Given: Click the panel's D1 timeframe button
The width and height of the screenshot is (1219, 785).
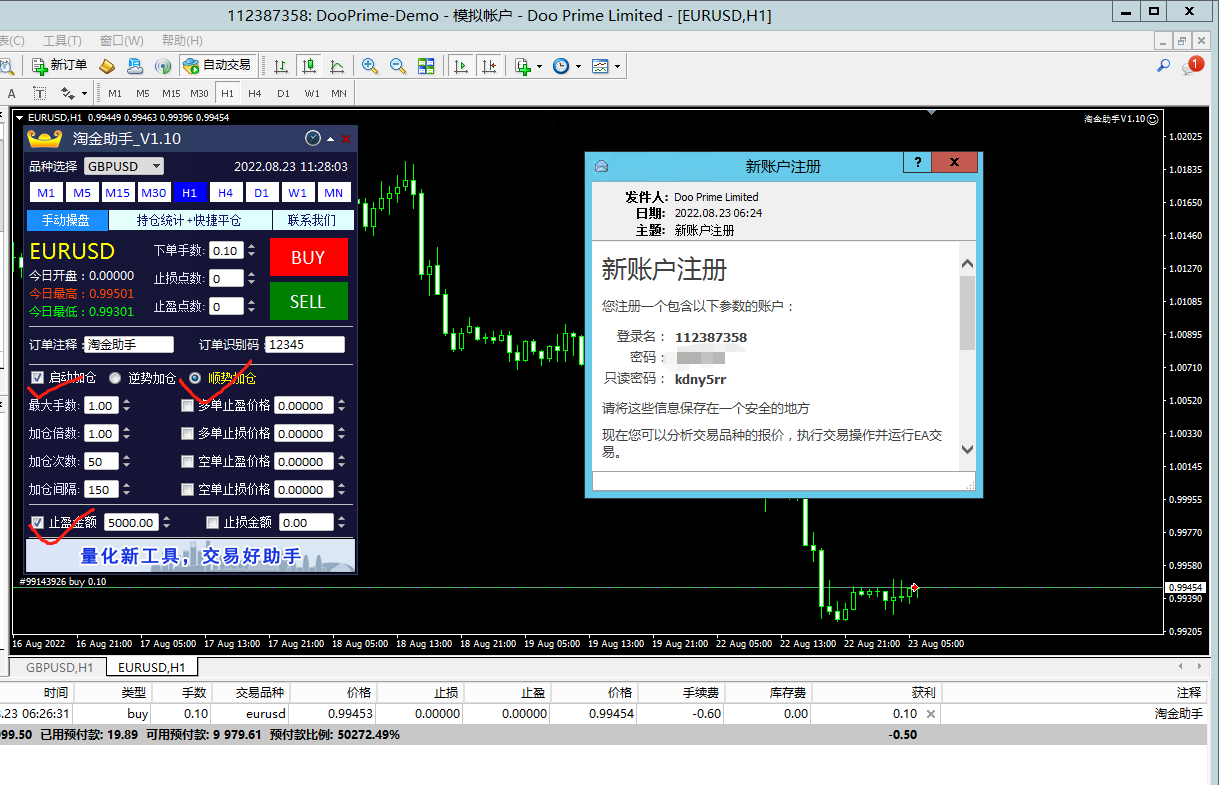Looking at the screenshot, I should 261,193.
